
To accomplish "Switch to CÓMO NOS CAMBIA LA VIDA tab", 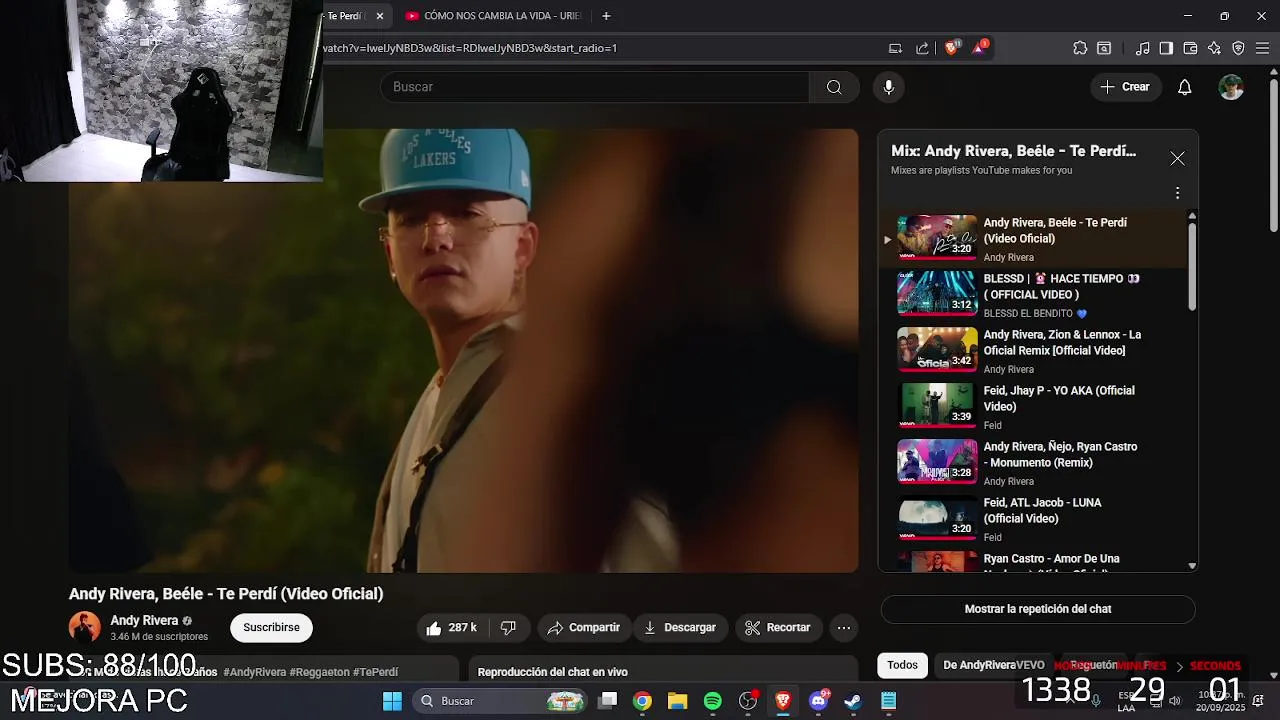I will (495, 16).
